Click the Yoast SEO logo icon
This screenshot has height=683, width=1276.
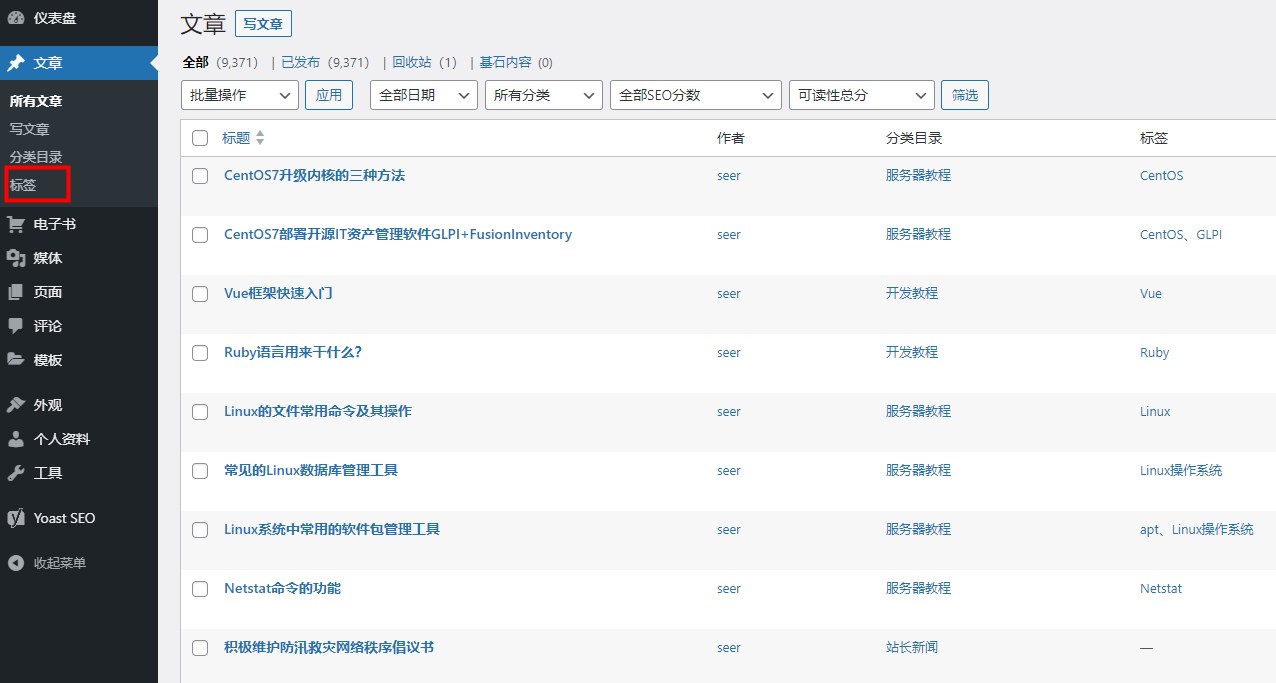coord(16,518)
